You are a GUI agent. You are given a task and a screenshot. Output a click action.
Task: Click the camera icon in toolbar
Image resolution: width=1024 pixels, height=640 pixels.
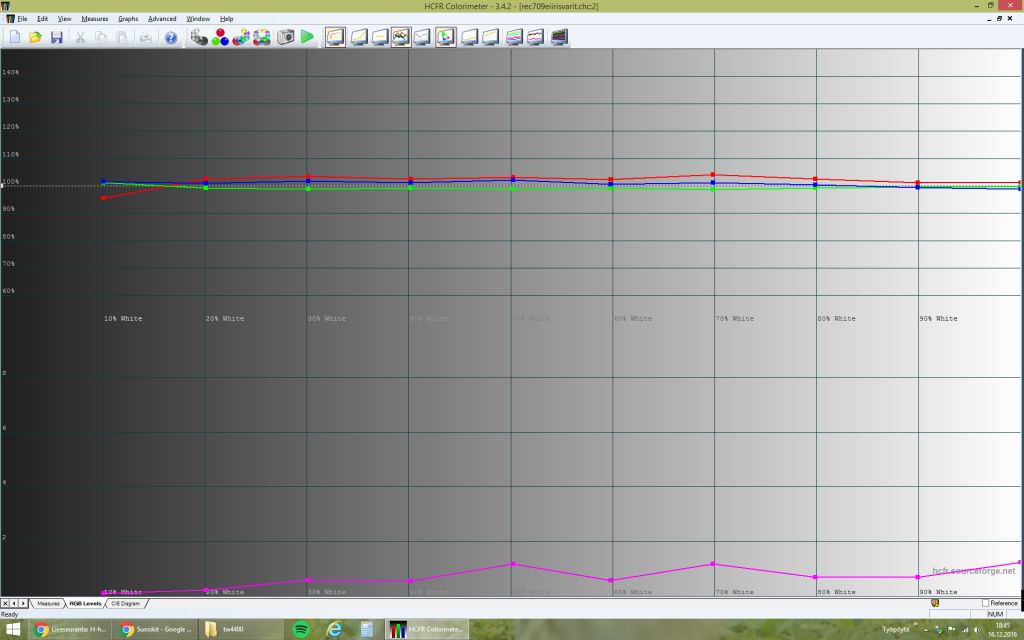[285, 37]
